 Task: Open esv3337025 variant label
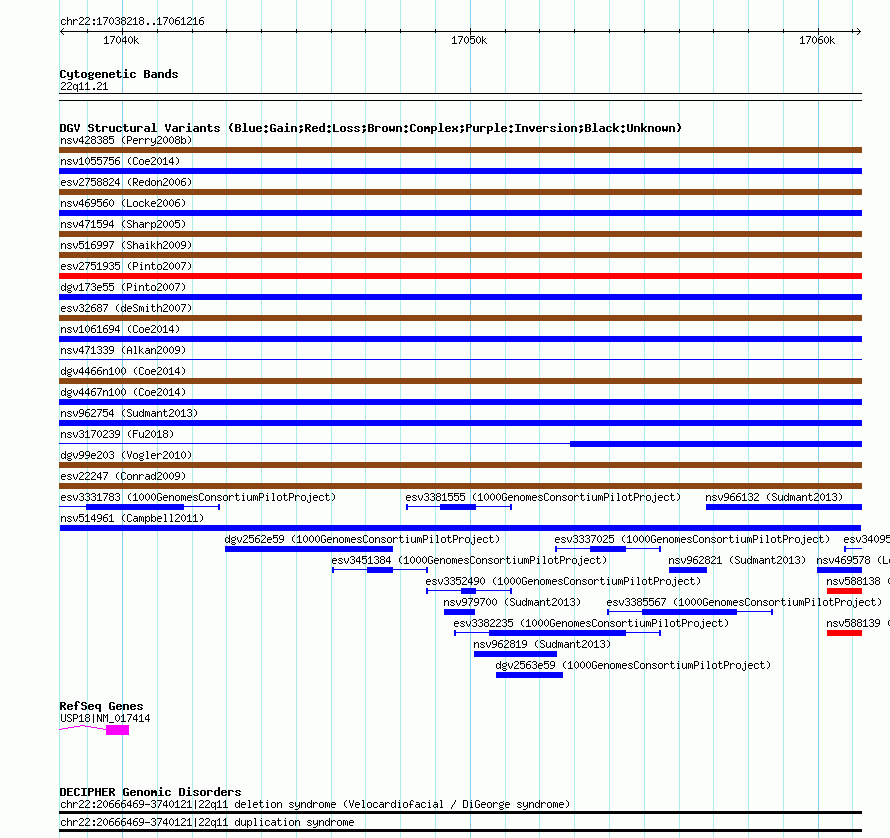pos(692,539)
